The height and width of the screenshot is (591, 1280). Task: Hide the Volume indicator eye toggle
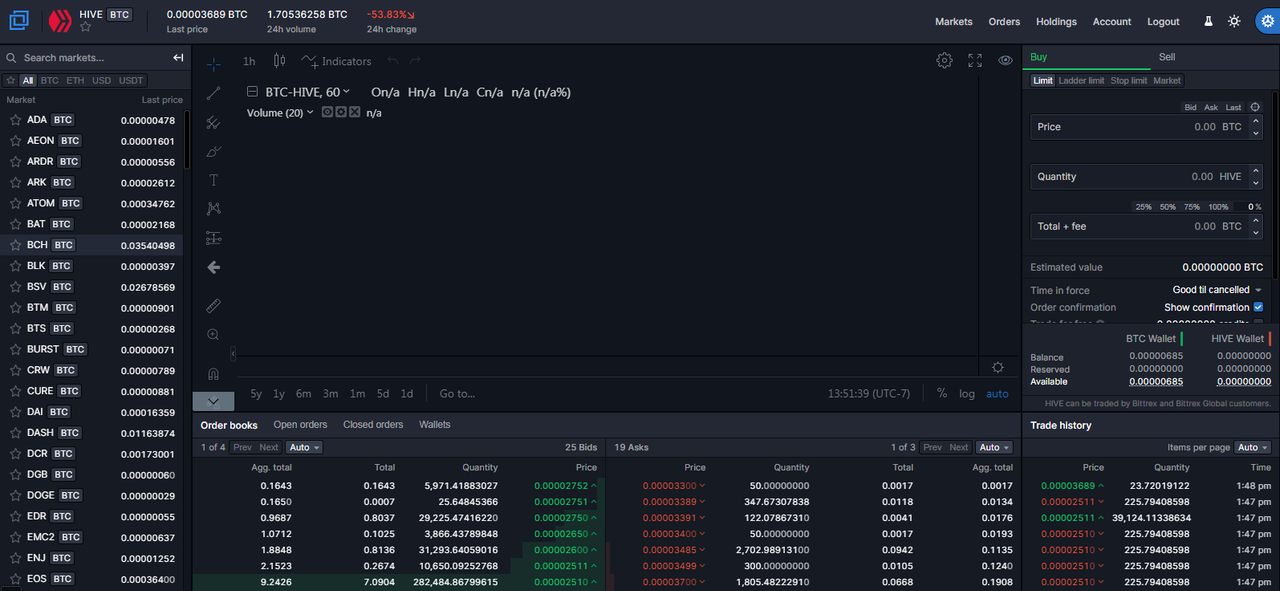(327, 112)
